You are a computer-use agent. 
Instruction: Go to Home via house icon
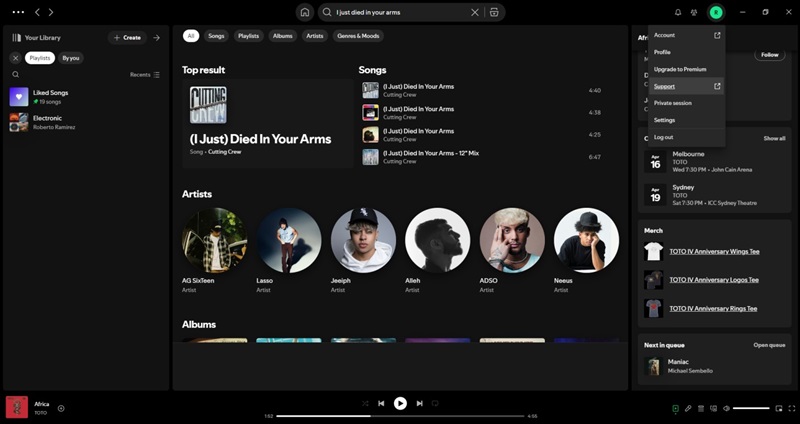click(305, 12)
